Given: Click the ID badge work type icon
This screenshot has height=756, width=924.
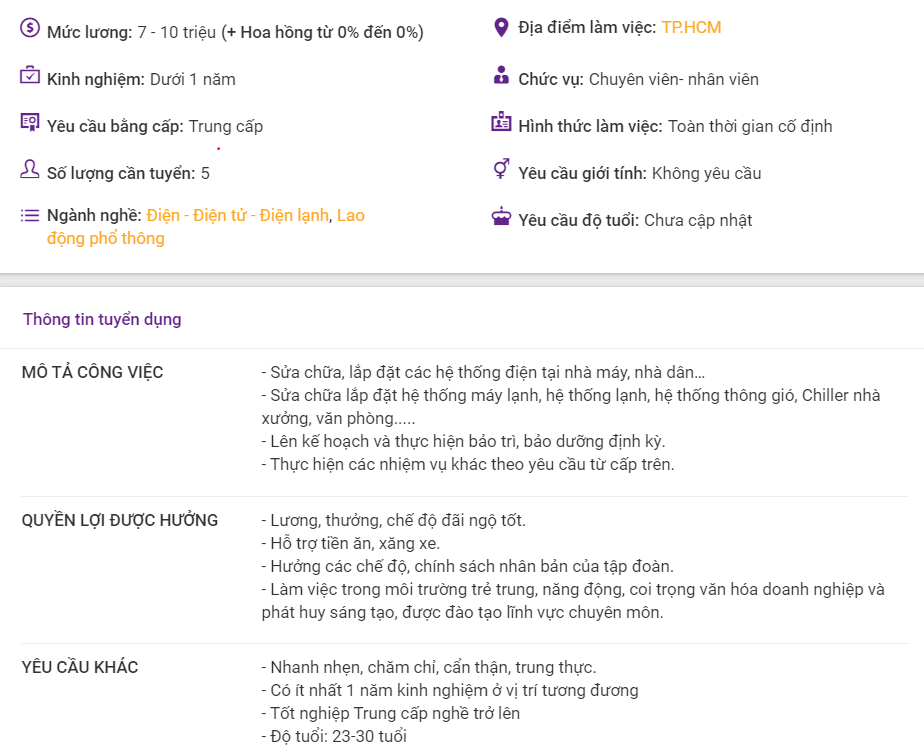Looking at the screenshot, I should (501, 121).
